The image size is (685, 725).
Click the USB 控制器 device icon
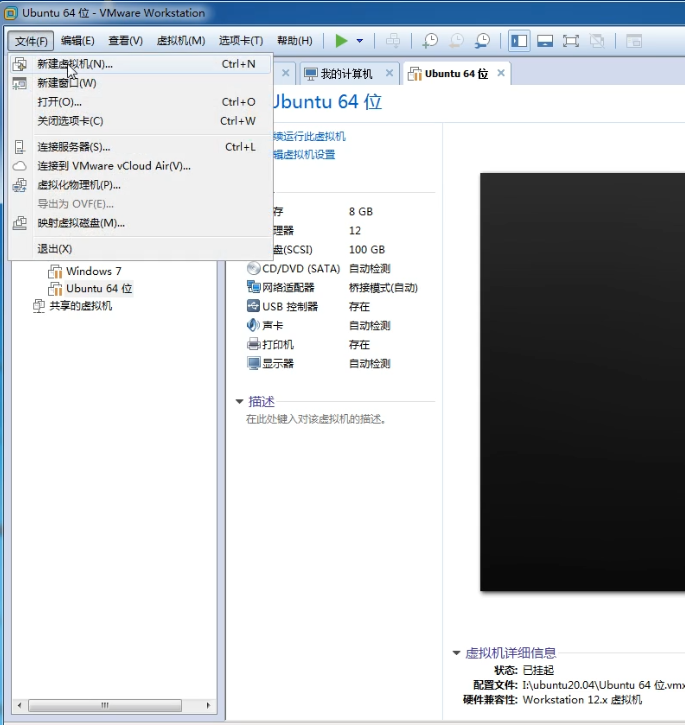[253, 306]
